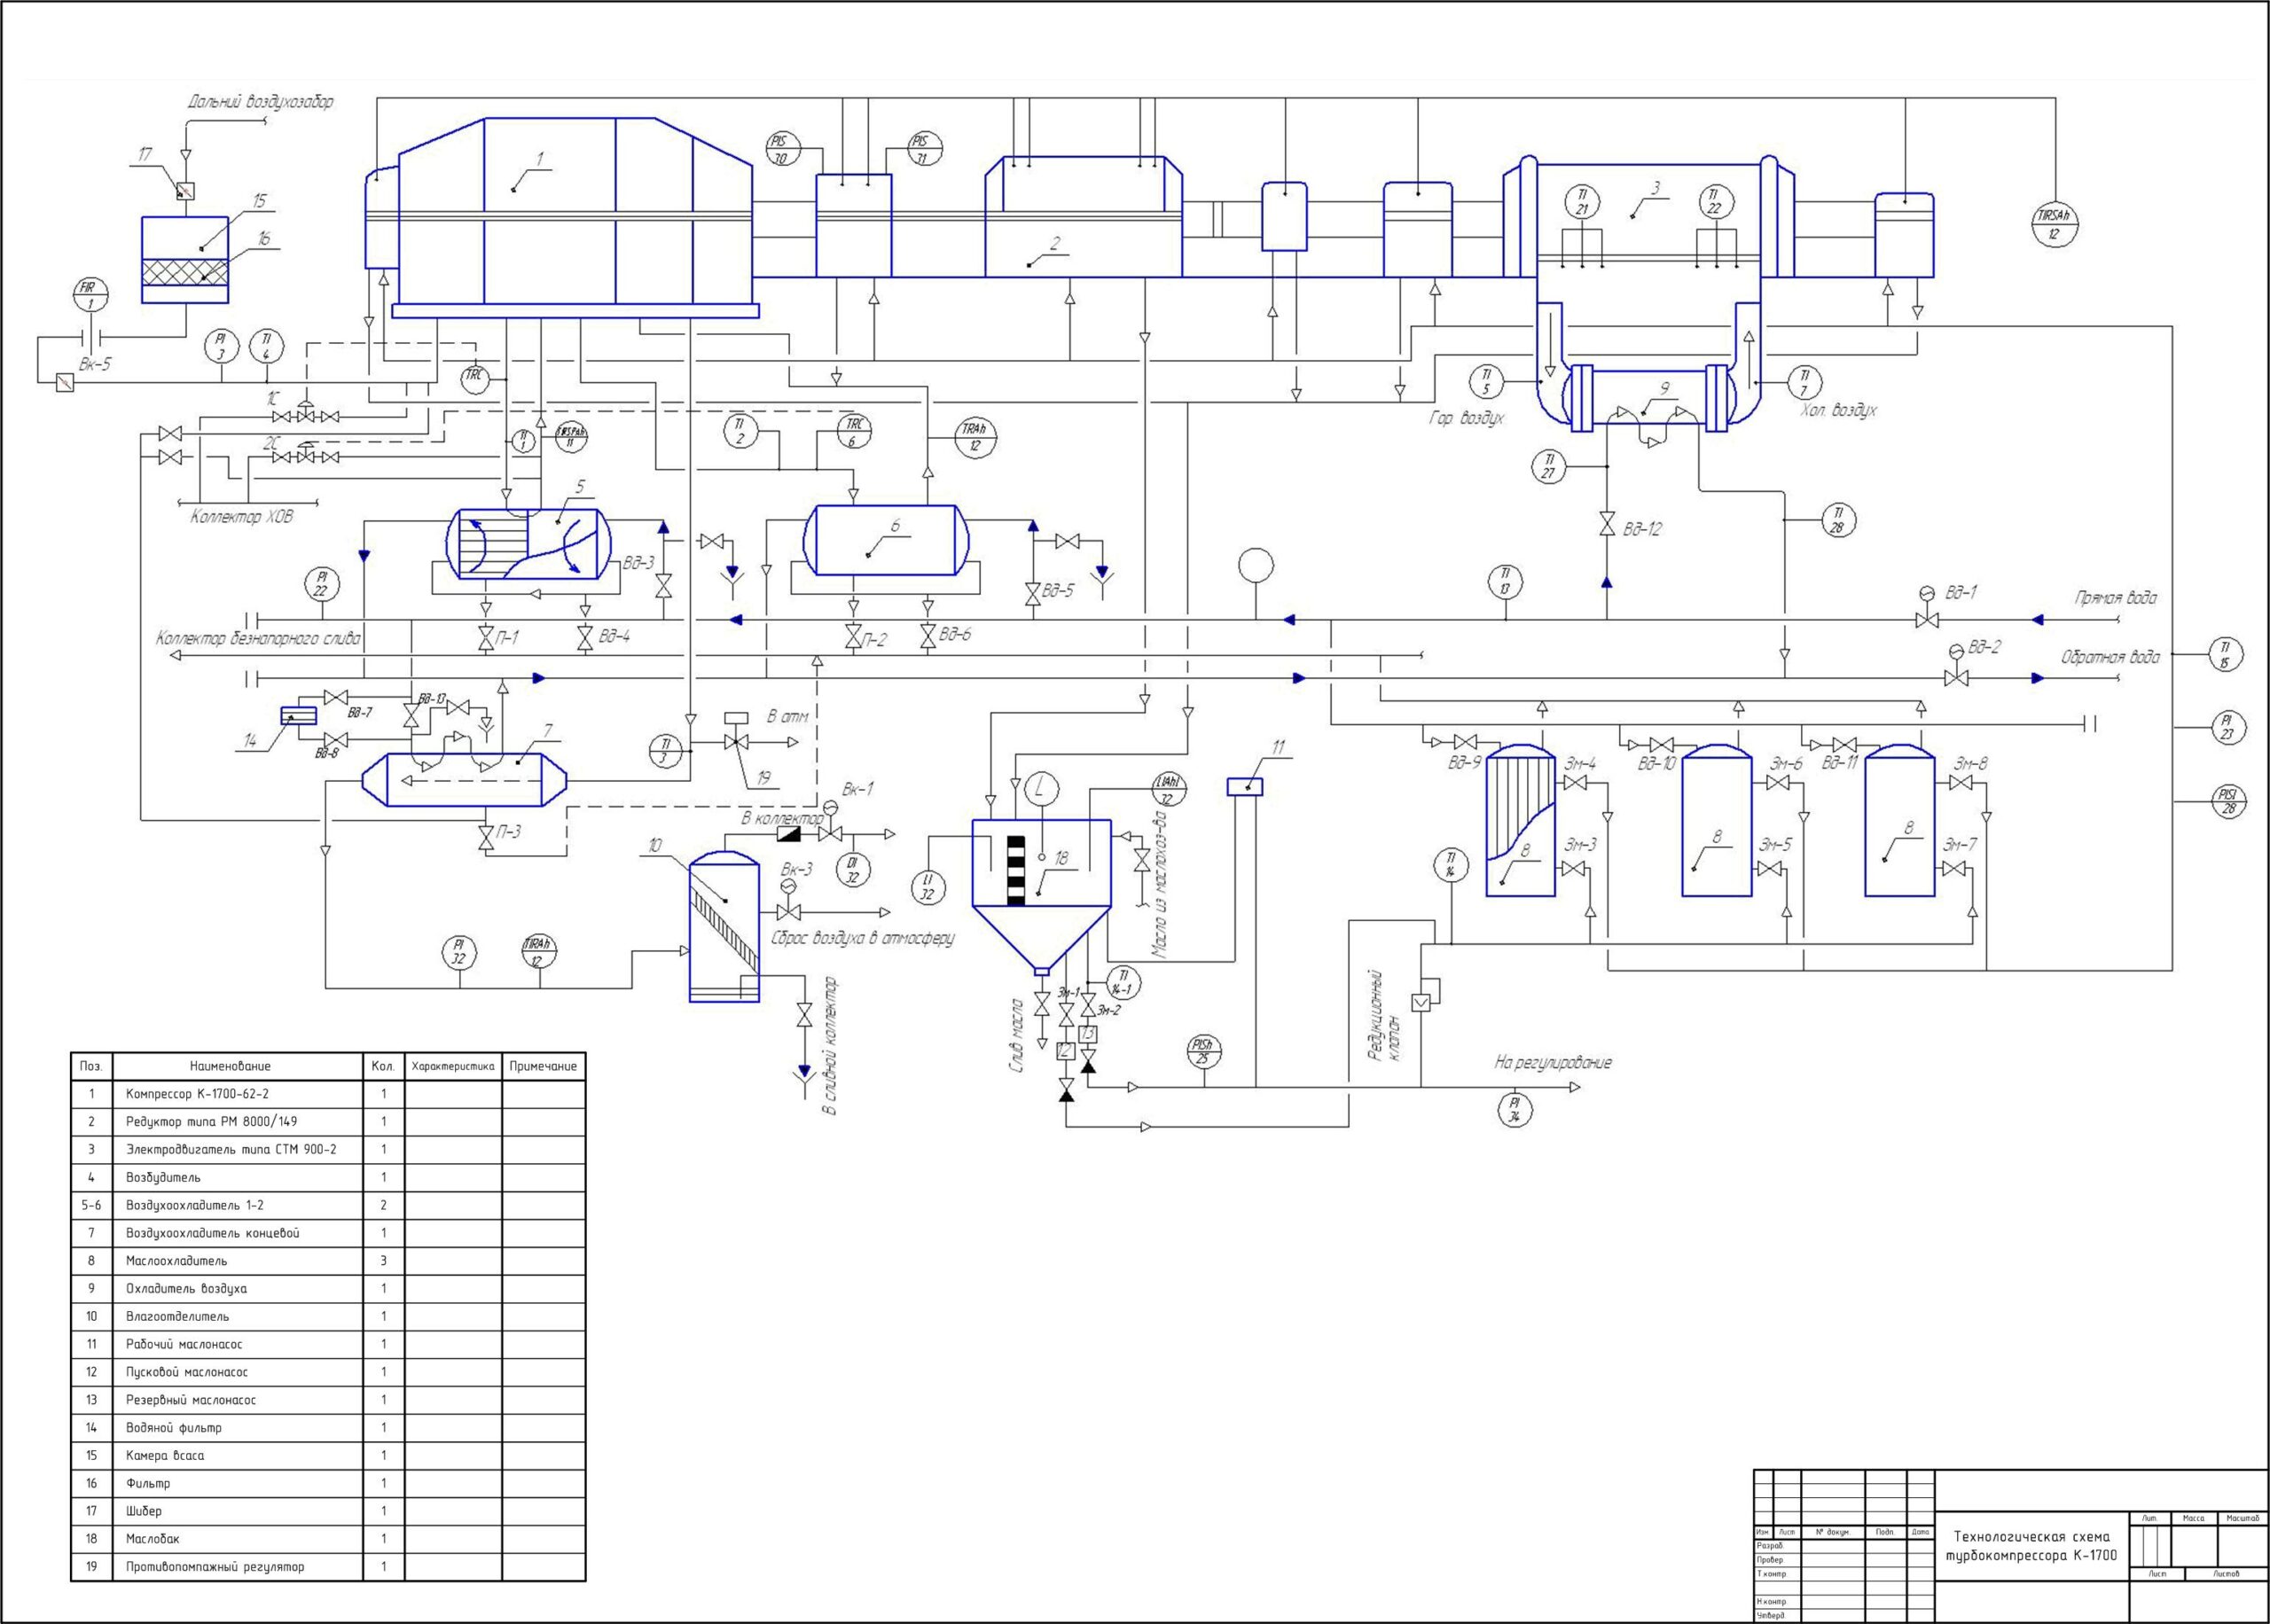Select the 'Прямая вода' label
The height and width of the screenshot is (1624, 2270).
(2115, 598)
